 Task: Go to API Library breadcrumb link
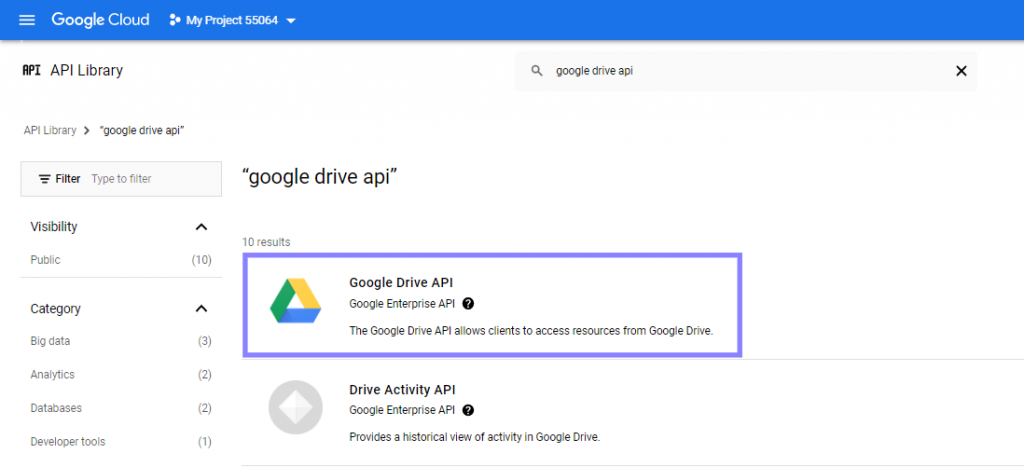pos(50,130)
